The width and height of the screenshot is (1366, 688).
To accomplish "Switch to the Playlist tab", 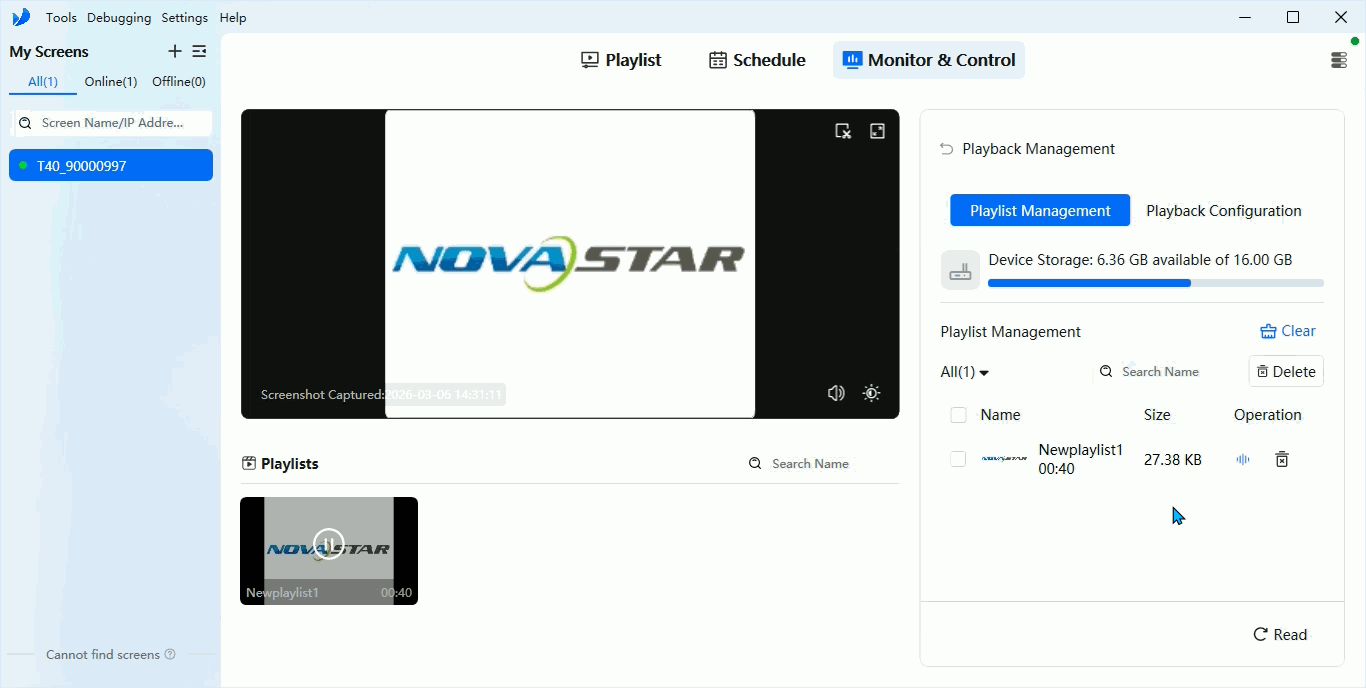I will 621,60.
